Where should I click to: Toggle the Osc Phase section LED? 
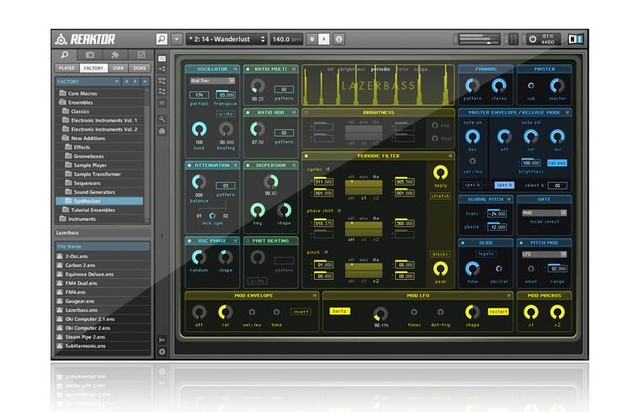tap(189, 241)
